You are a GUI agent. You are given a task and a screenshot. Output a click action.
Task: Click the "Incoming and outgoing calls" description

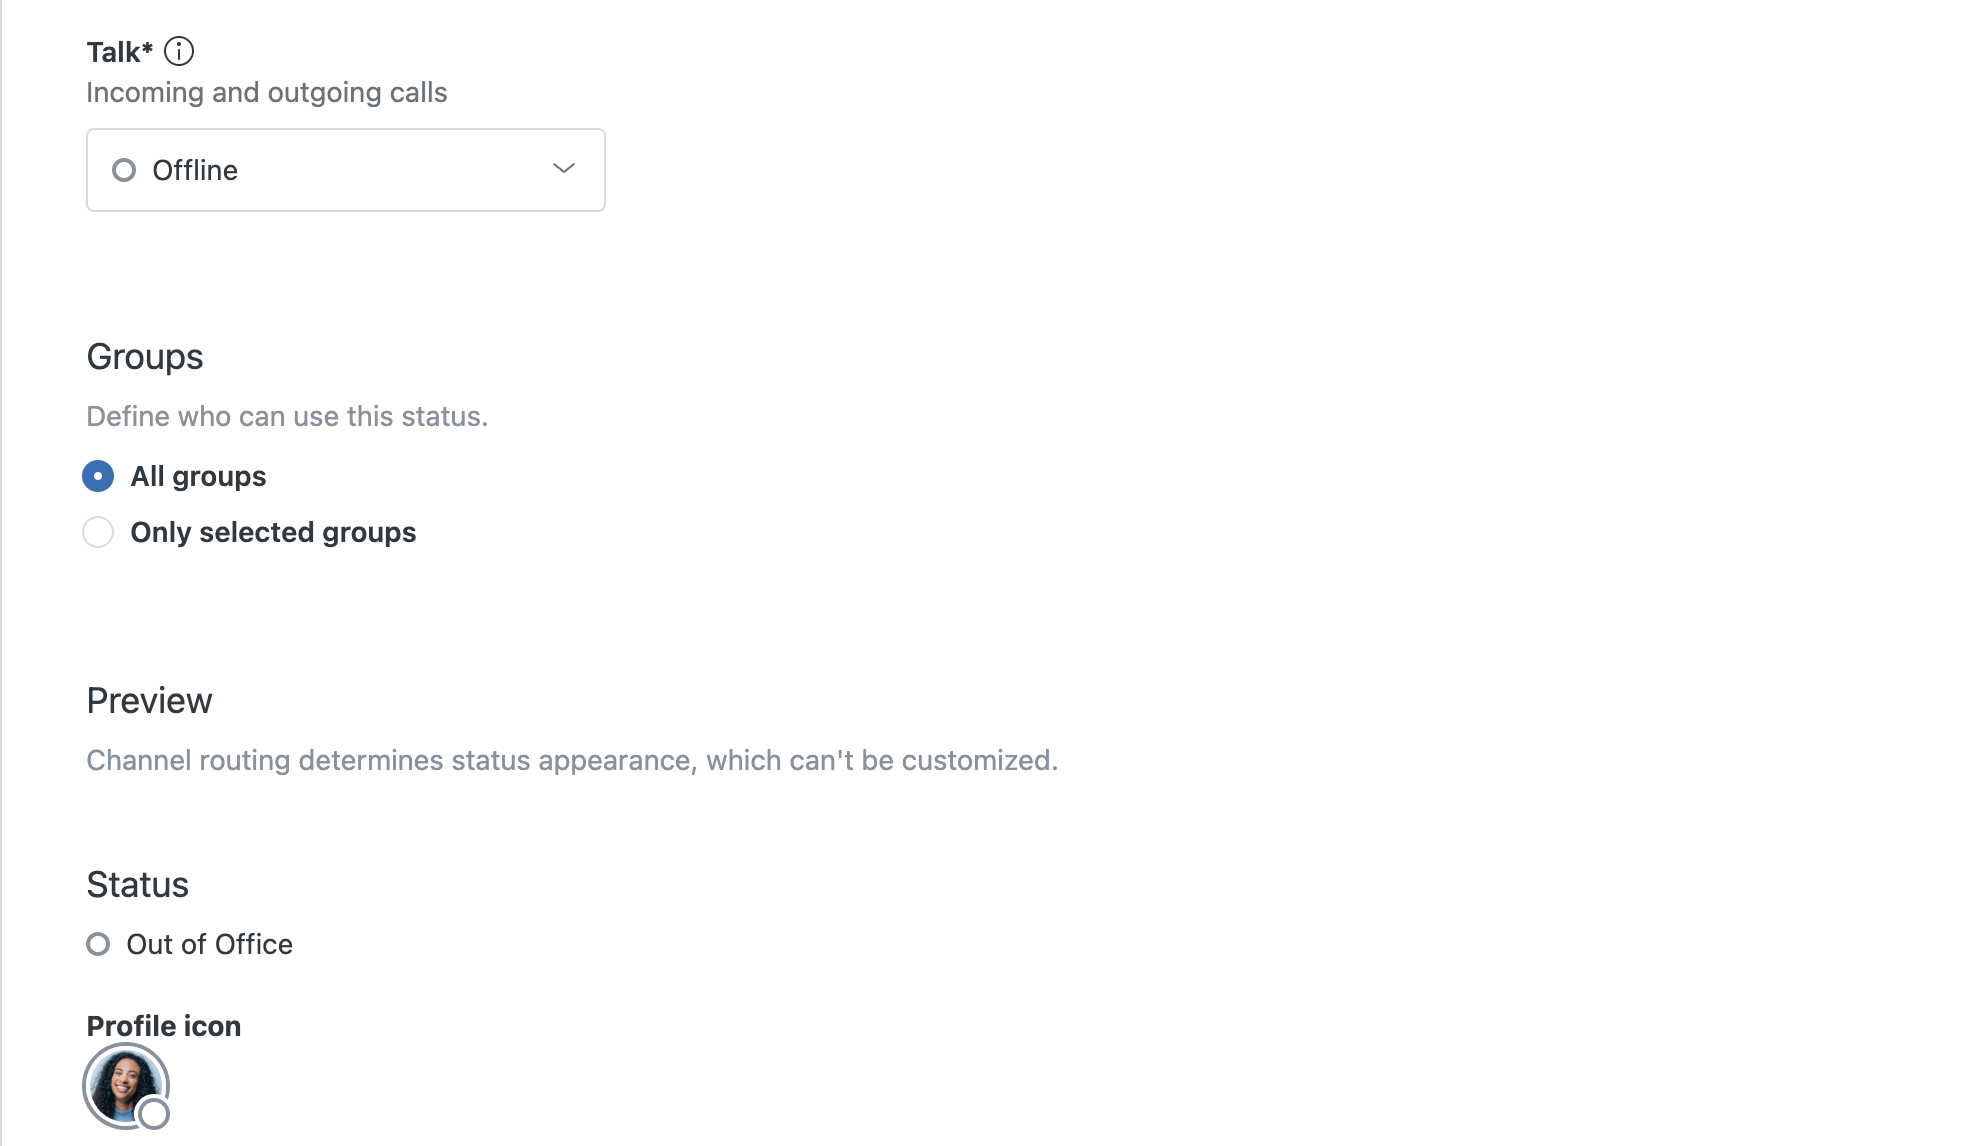click(x=266, y=92)
